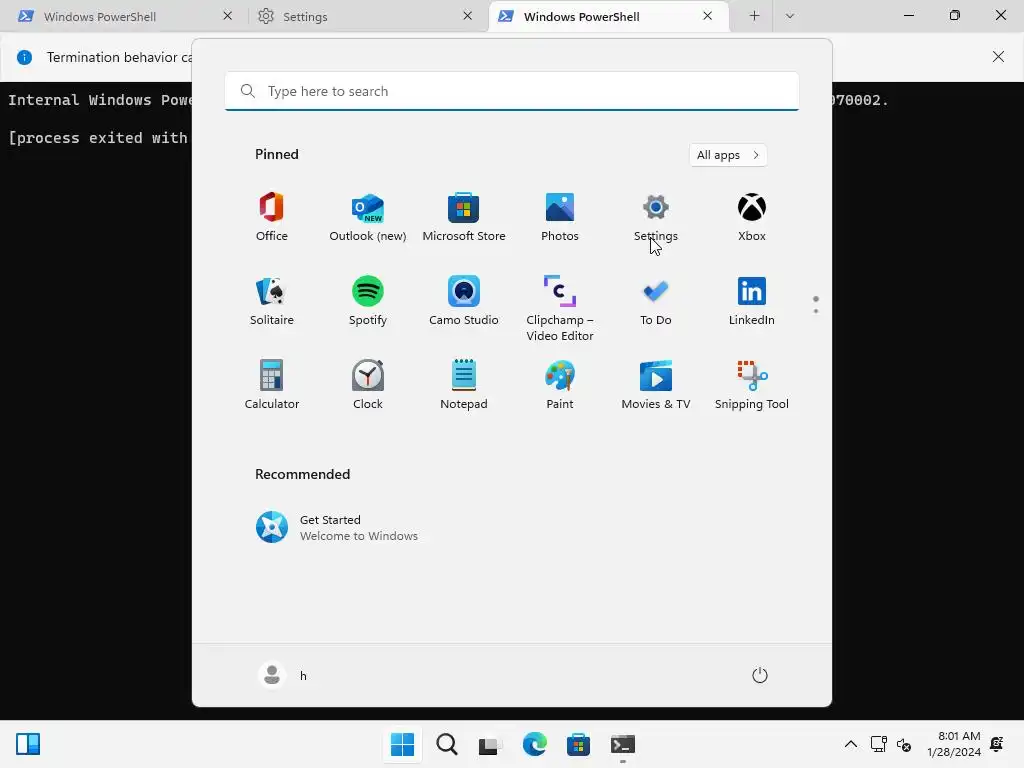This screenshot has width=1024, height=768.
Task: Close the first Windows PowerShell tab
Action: tap(227, 16)
